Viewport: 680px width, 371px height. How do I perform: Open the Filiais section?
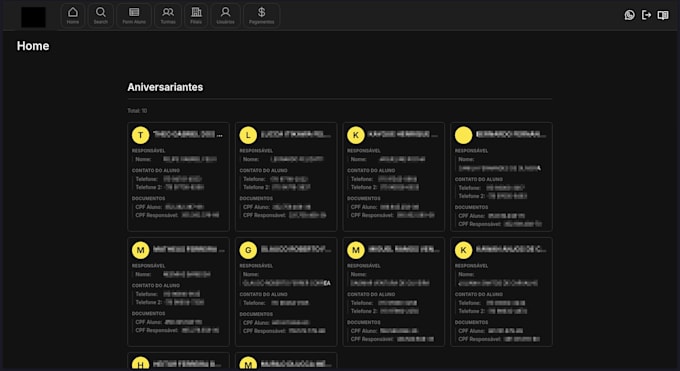point(196,16)
